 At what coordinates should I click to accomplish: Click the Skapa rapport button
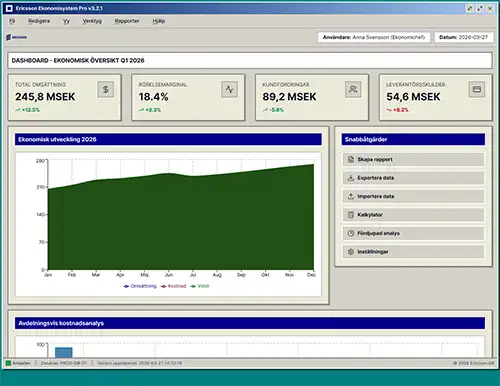pyautogui.click(x=413, y=159)
